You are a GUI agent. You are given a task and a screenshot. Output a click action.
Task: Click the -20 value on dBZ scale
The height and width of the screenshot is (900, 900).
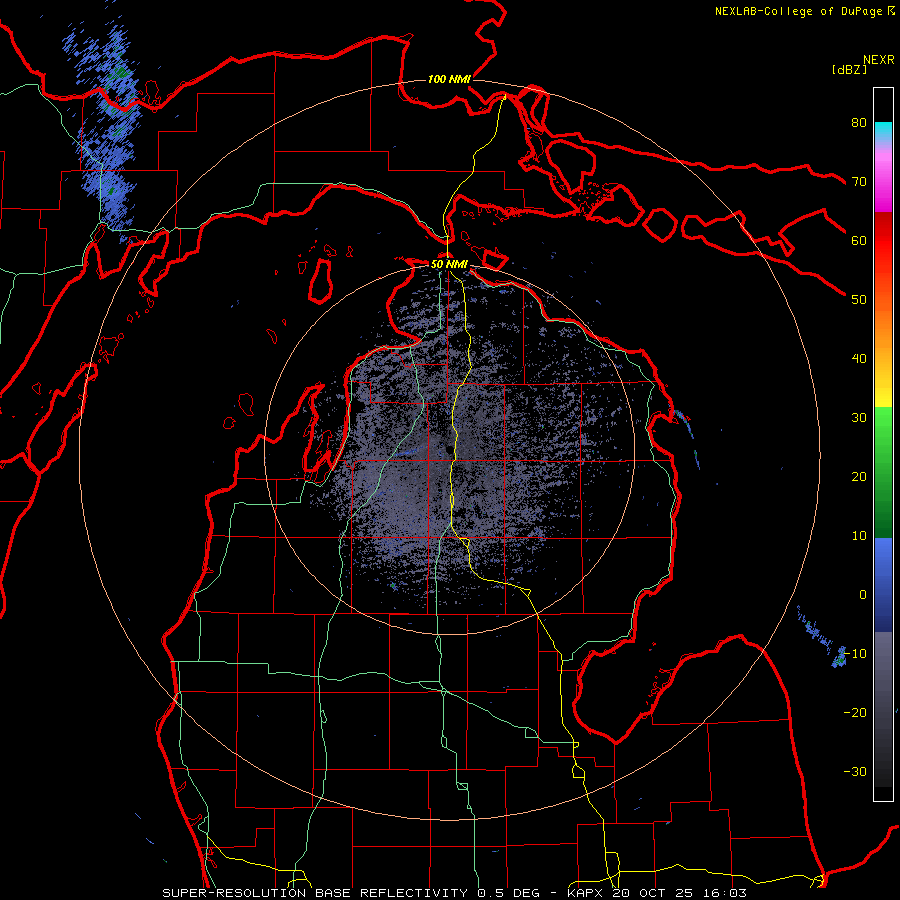tap(855, 712)
